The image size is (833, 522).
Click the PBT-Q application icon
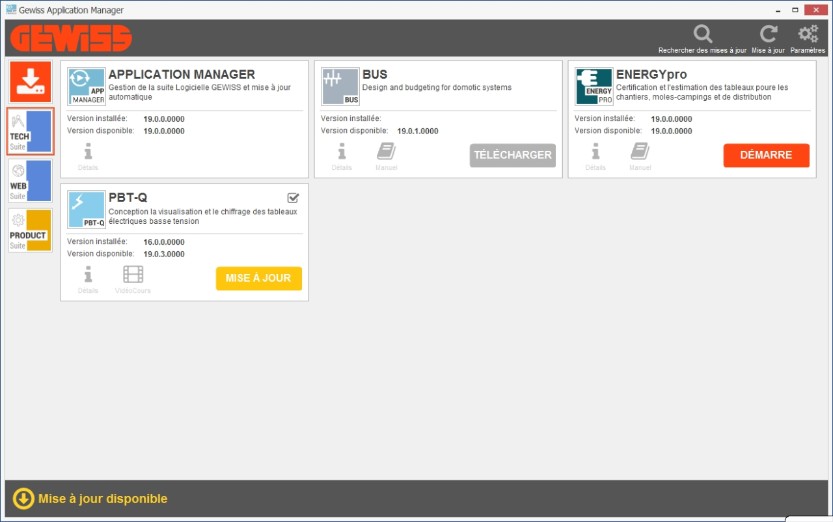pyautogui.click(x=87, y=210)
